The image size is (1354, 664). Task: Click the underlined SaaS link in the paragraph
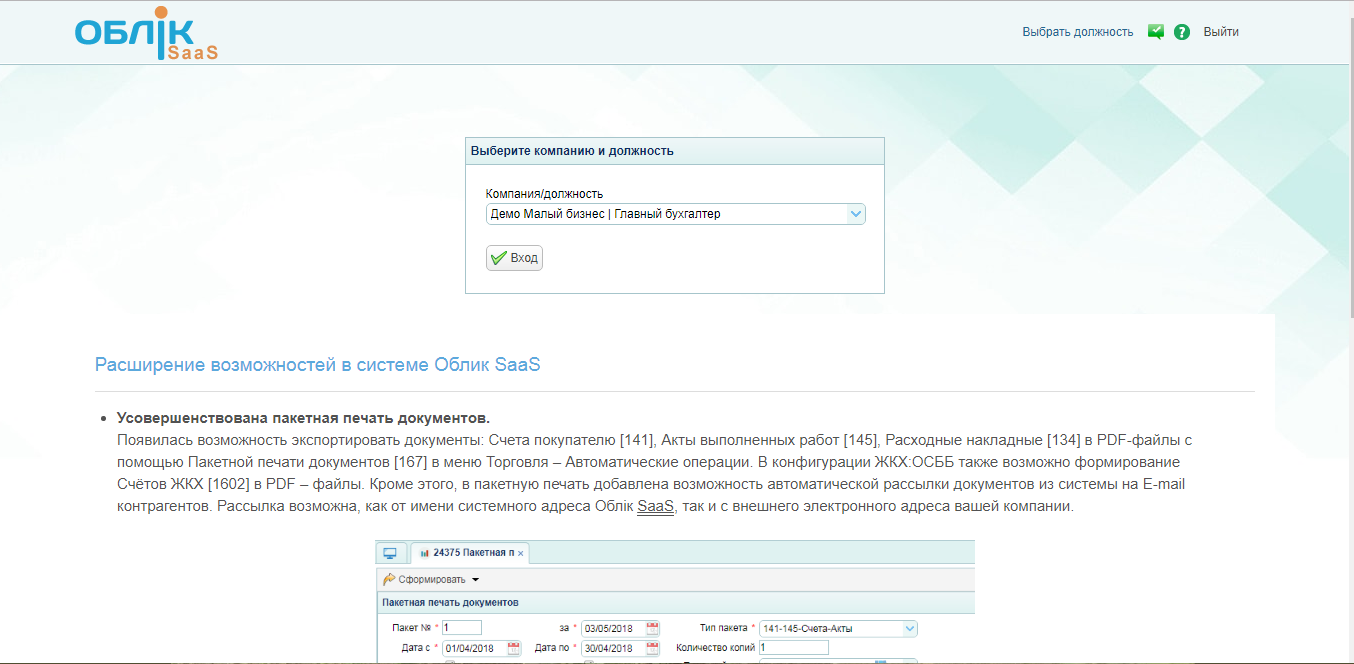click(656, 506)
